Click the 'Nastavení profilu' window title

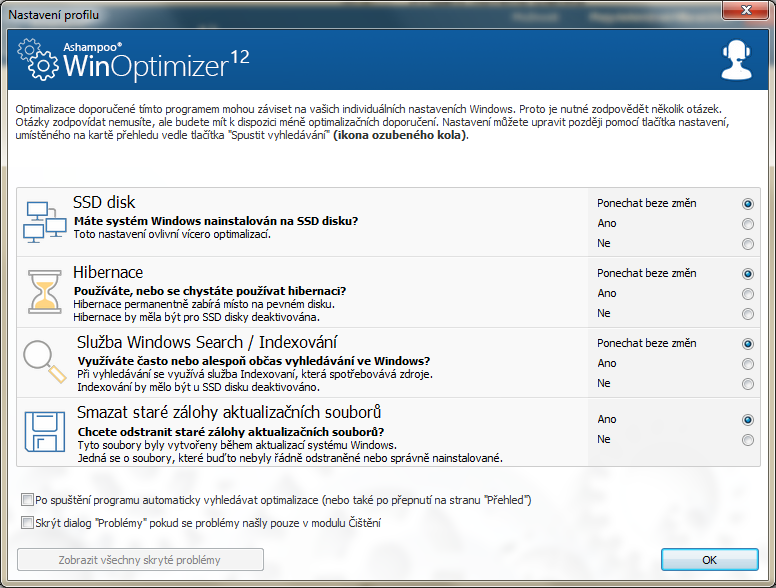(53, 15)
